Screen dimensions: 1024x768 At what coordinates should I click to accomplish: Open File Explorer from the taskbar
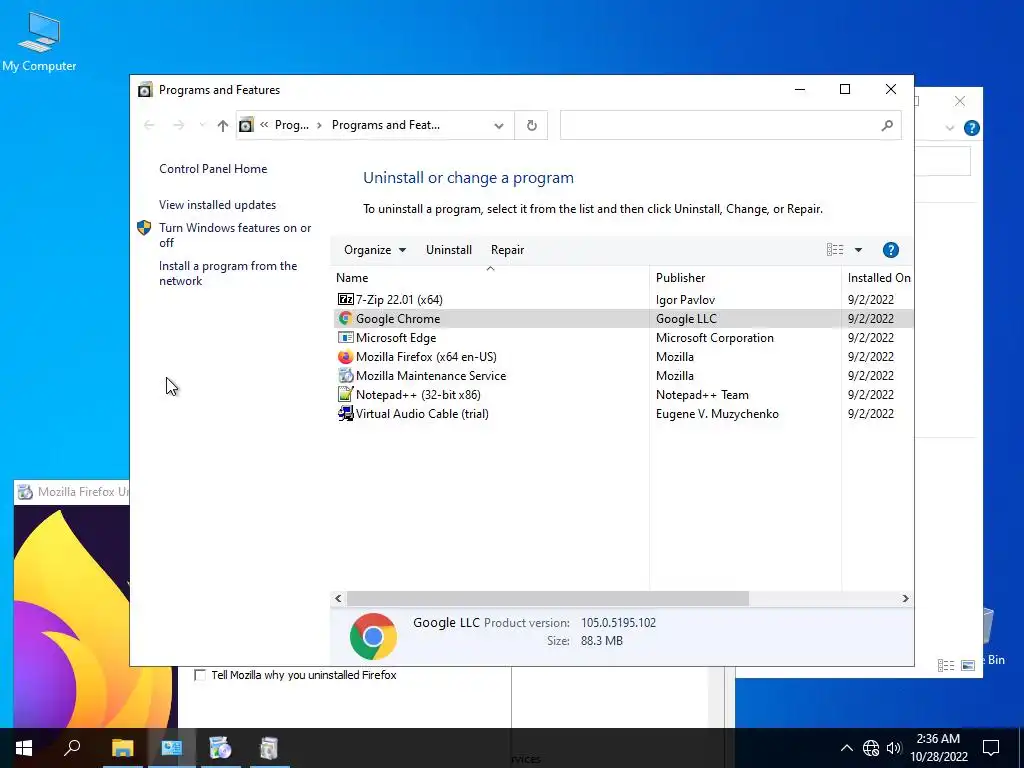tap(122, 748)
